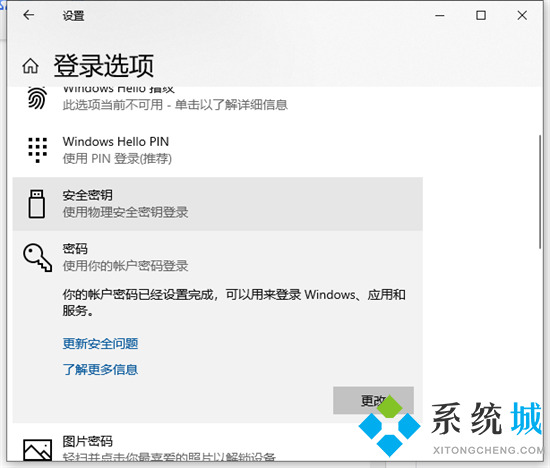The height and width of the screenshot is (468, 550).
Task: Expand the 安全密钥 sign-in option
Action: pos(217,204)
